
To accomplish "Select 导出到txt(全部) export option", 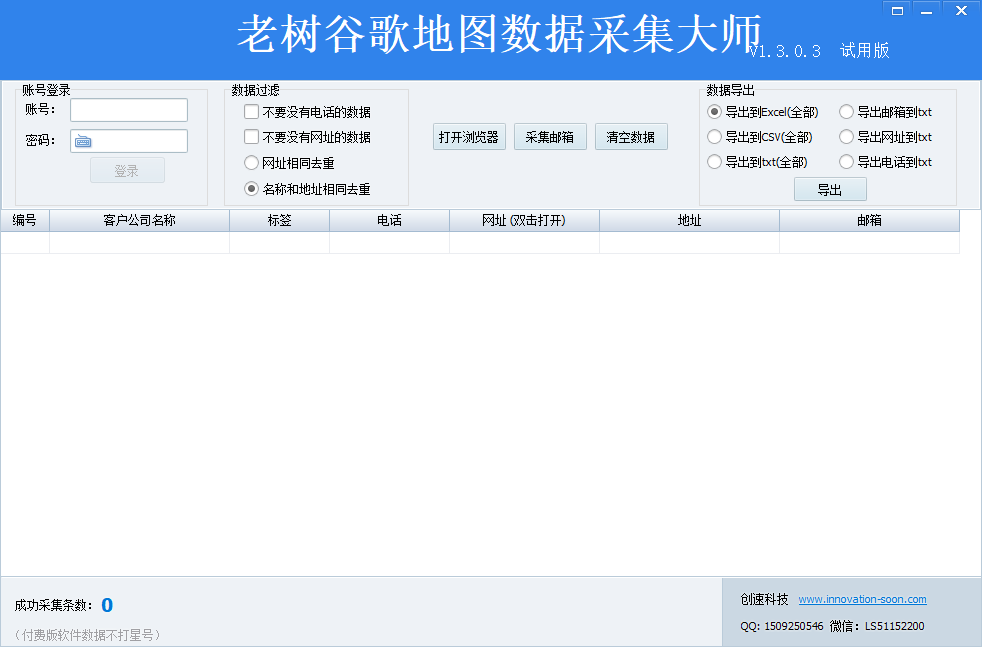I will (712, 162).
